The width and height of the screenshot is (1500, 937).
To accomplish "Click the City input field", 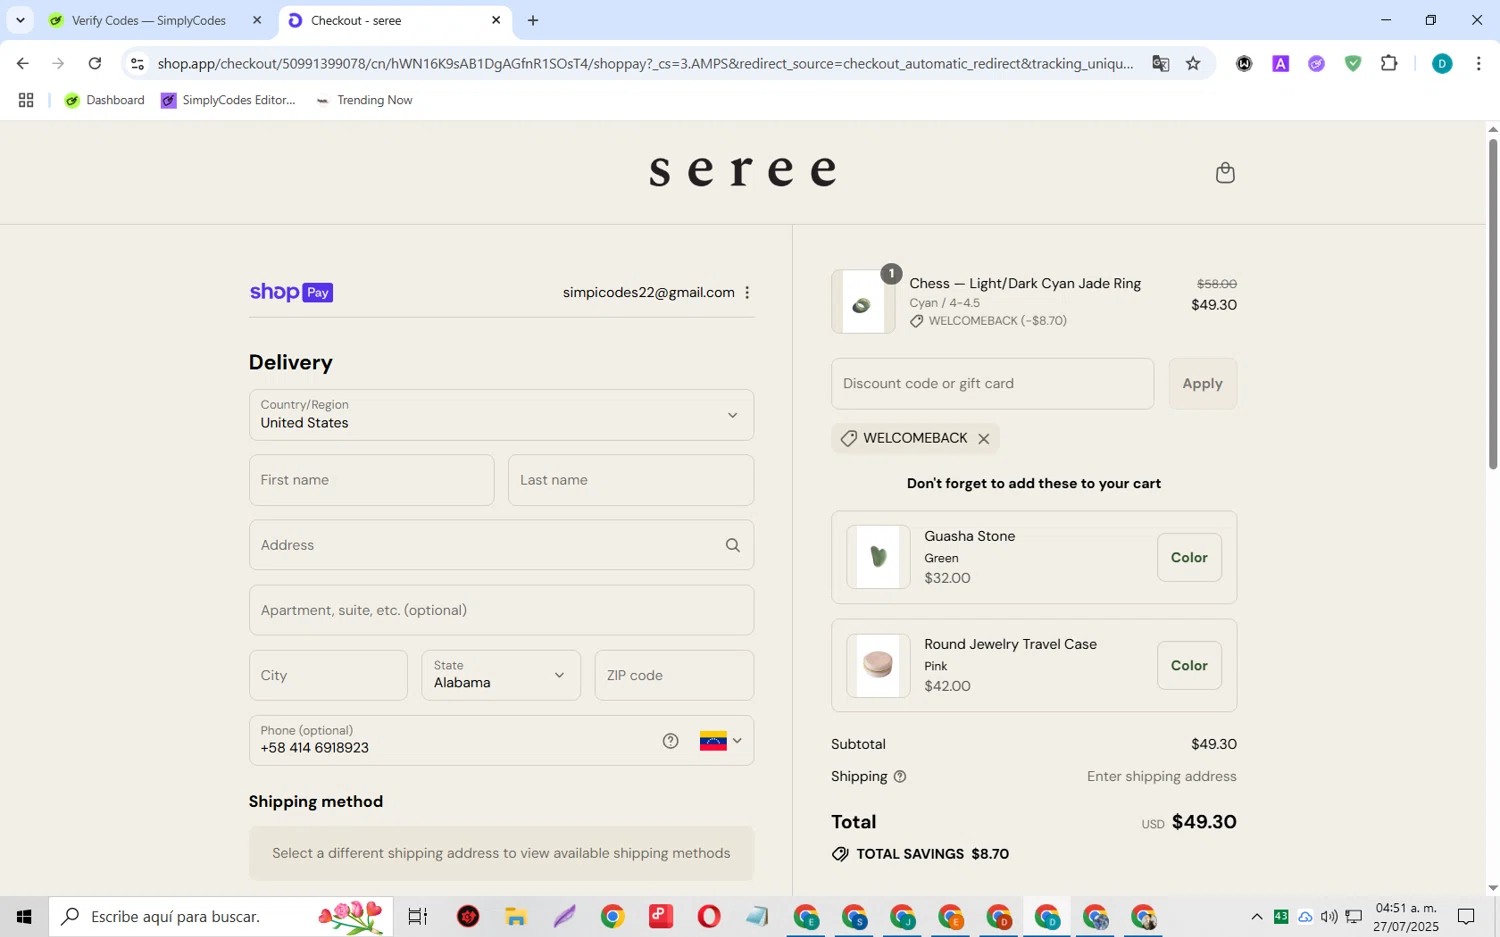I will point(328,675).
